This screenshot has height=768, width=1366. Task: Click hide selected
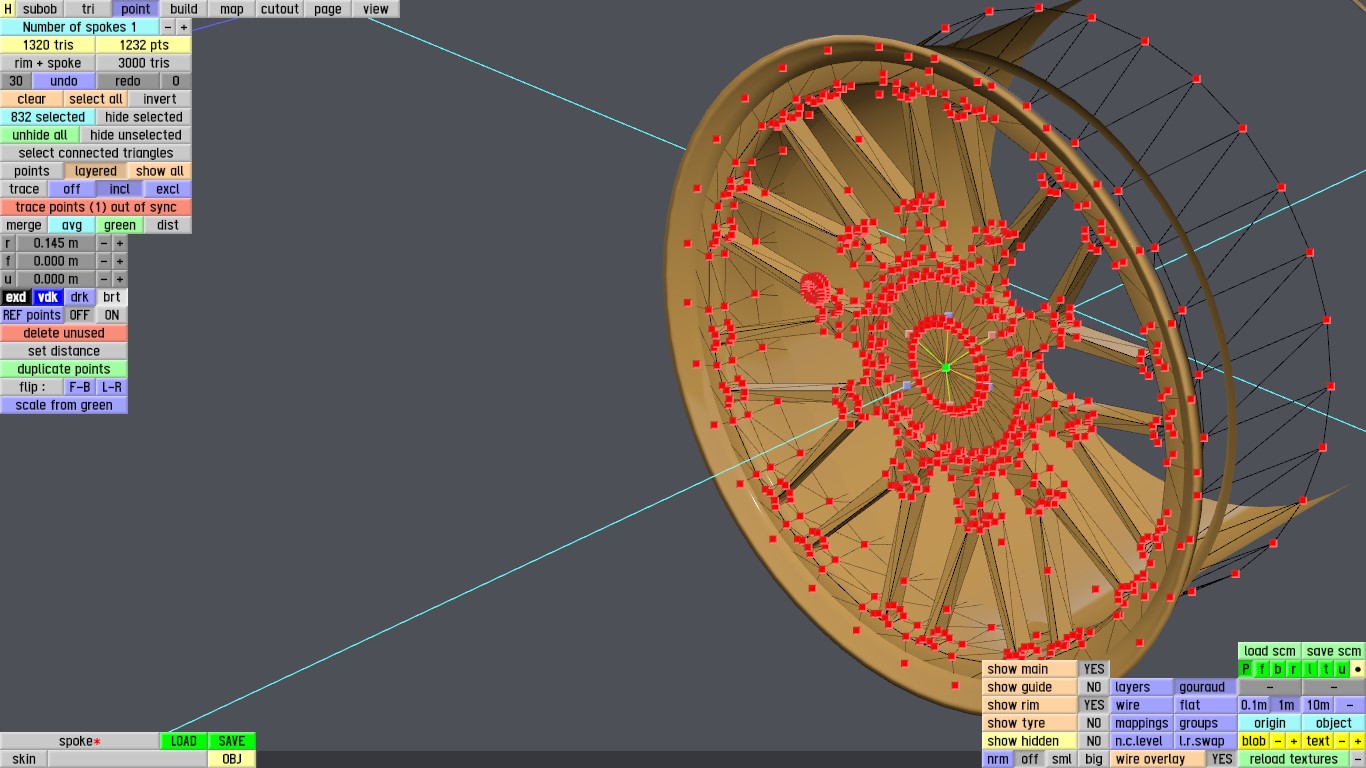pos(144,117)
